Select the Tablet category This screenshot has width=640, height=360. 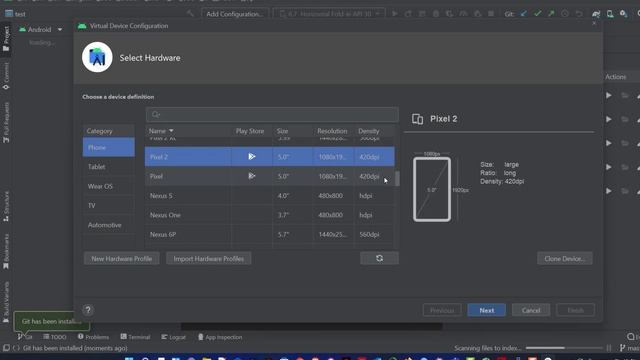109,167
